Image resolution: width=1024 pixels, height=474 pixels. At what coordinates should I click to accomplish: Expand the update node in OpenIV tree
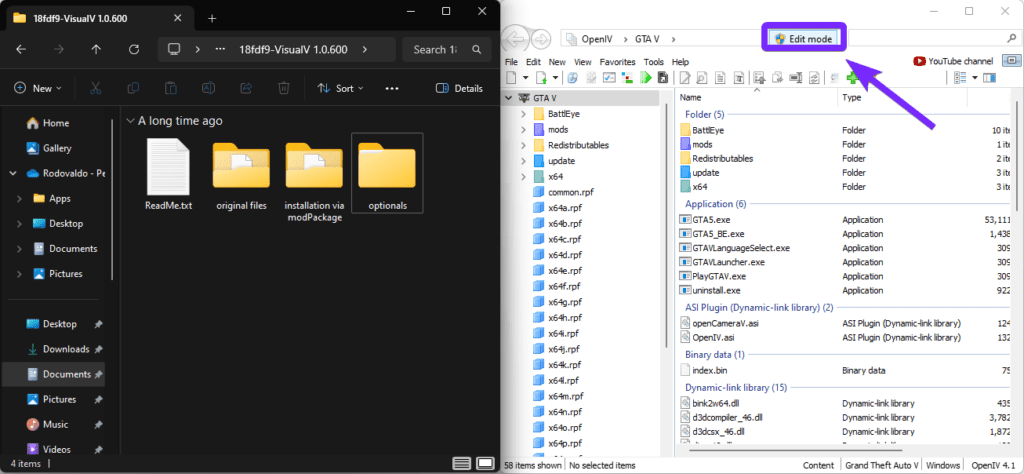[523, 161]
